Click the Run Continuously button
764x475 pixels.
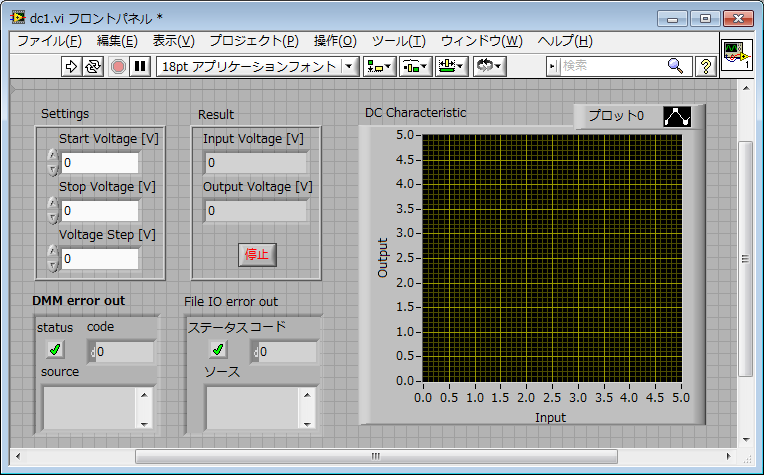tap(93, 66)
